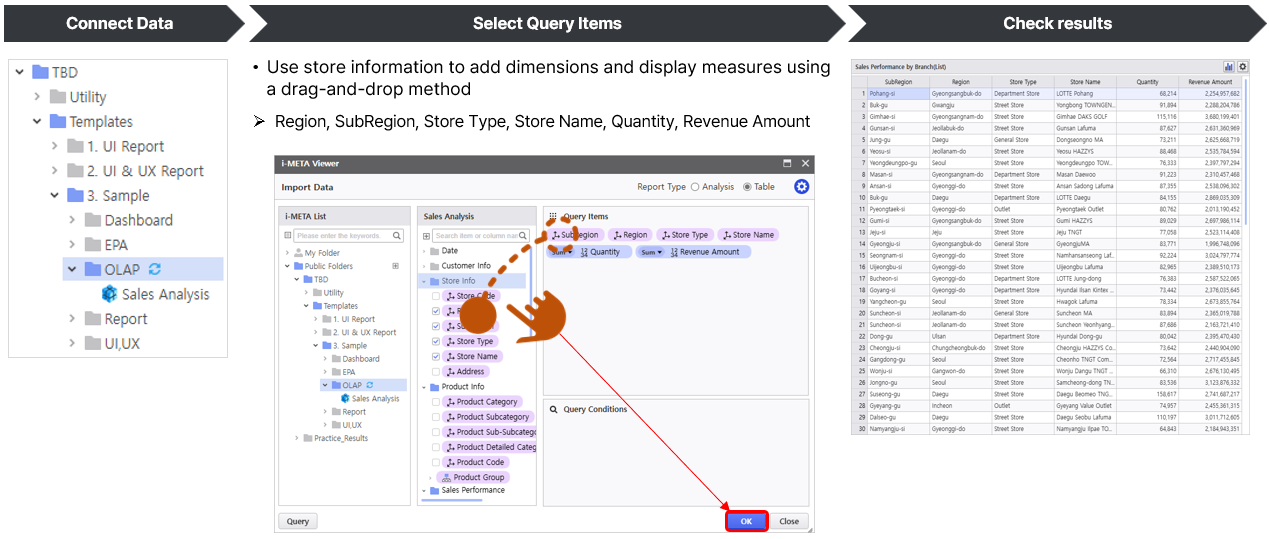The width and height of the screenshot is (1269, 539).
Task: Click the search magnifier in i-META List
Action: (397, 236)
